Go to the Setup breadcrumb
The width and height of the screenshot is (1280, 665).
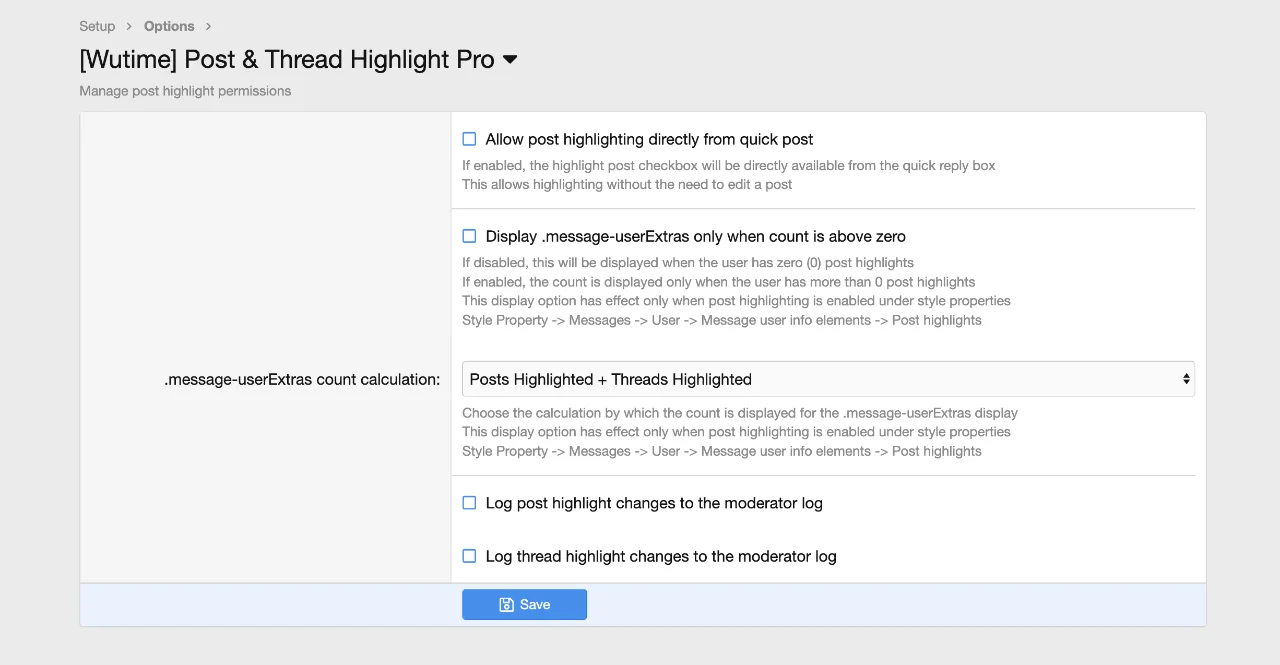pyautogui.click(x=97, y=26)
